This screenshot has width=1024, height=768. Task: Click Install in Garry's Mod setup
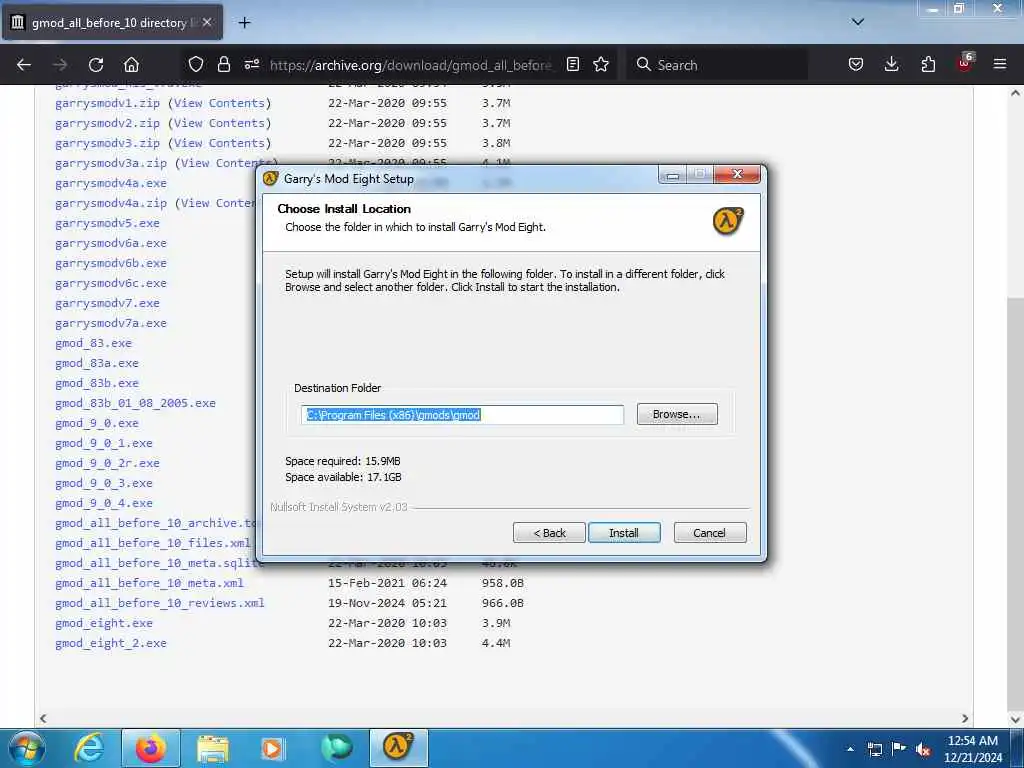(624, 533)
